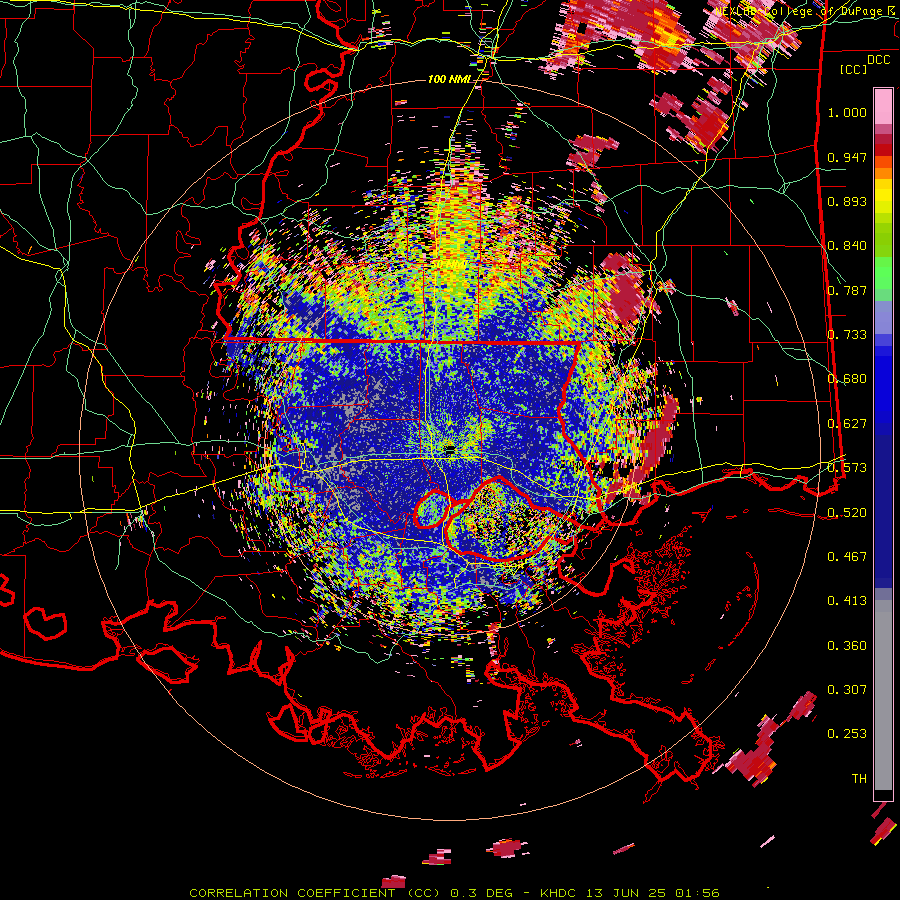Image resolution: width=900 pixels, height=900 pixels.
Task: Click the 0.253 legend value
Action: click(x=847, y=734)
